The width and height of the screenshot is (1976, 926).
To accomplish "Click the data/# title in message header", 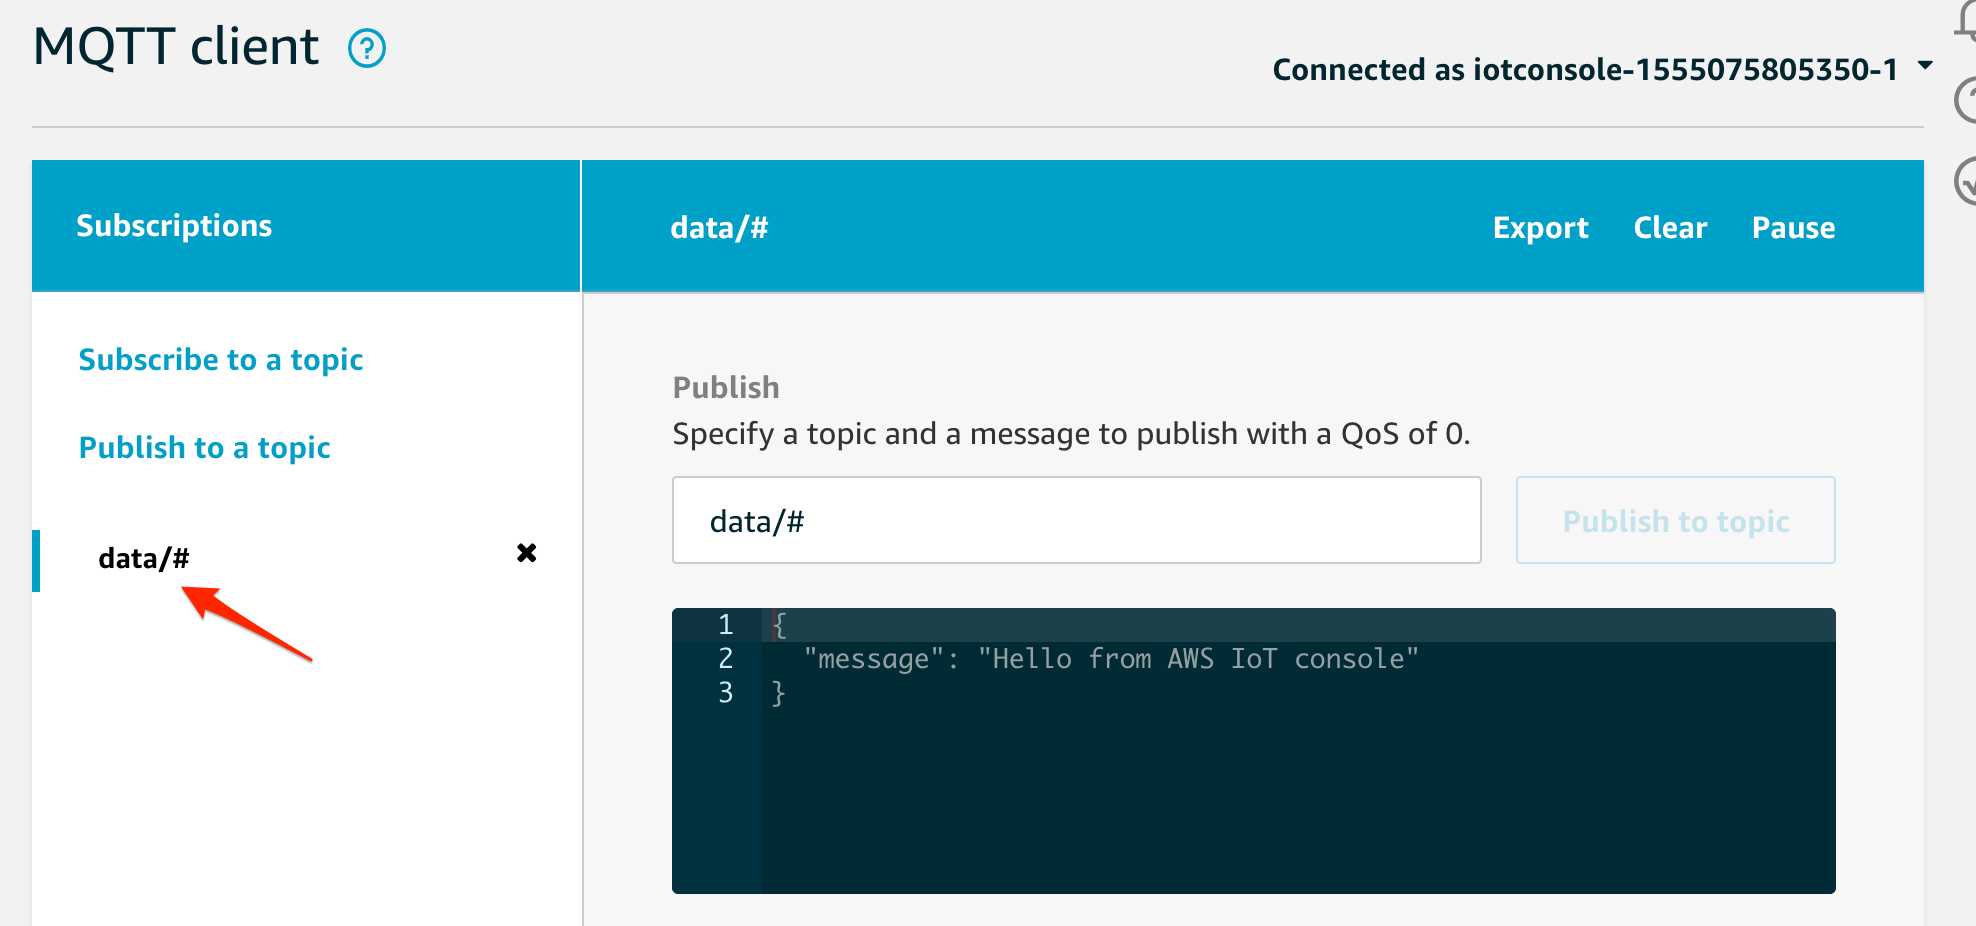I will pos(719,228).
